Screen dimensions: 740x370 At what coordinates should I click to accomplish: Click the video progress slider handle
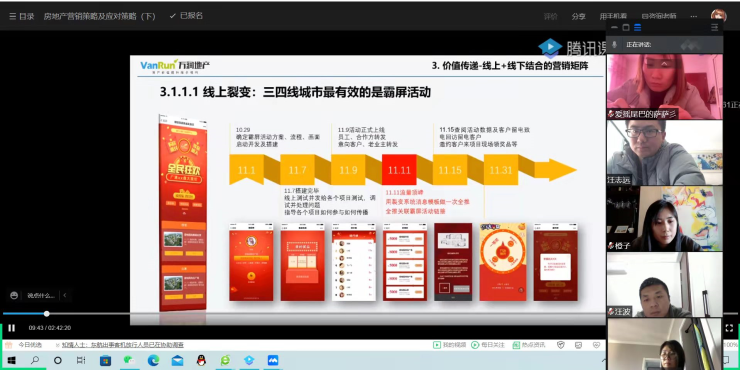click(x=46, y=314)
